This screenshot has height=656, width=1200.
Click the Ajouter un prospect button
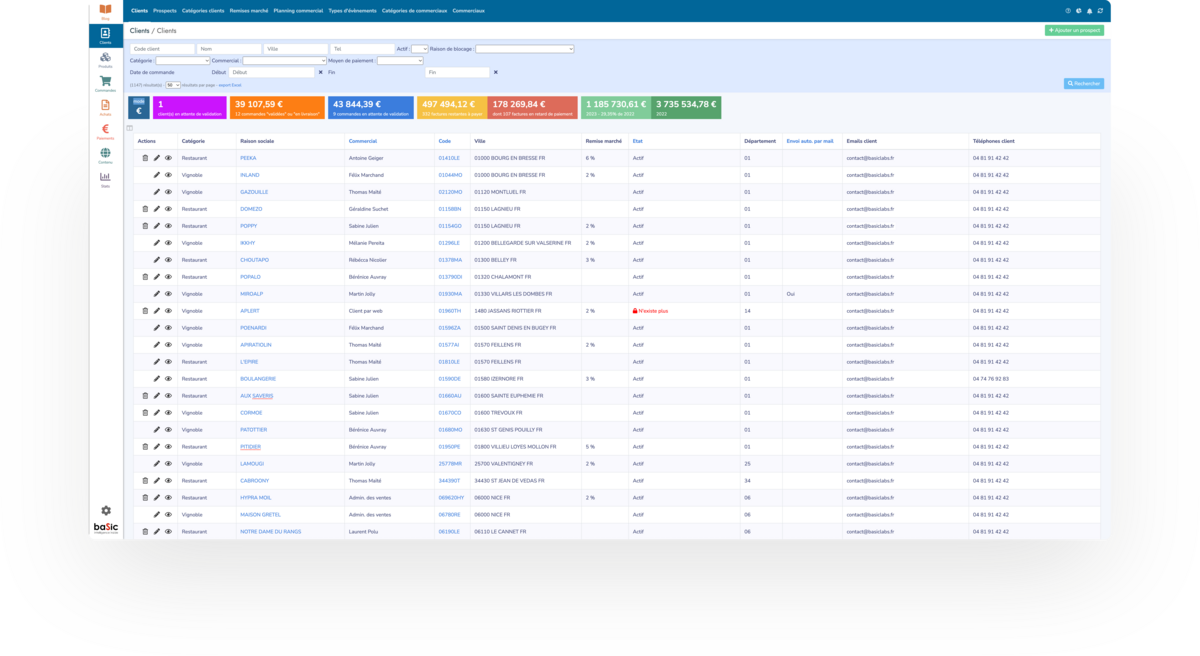point(1074,31)
